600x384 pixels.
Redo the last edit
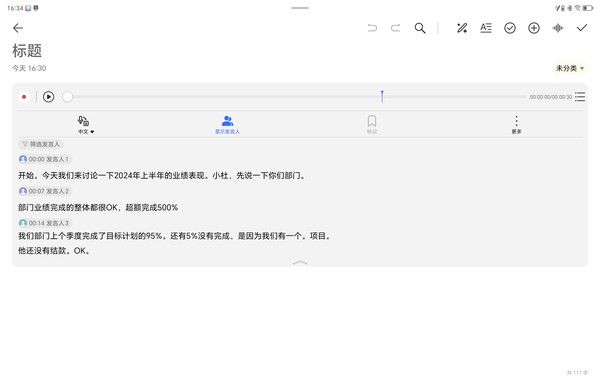point(396,28)
